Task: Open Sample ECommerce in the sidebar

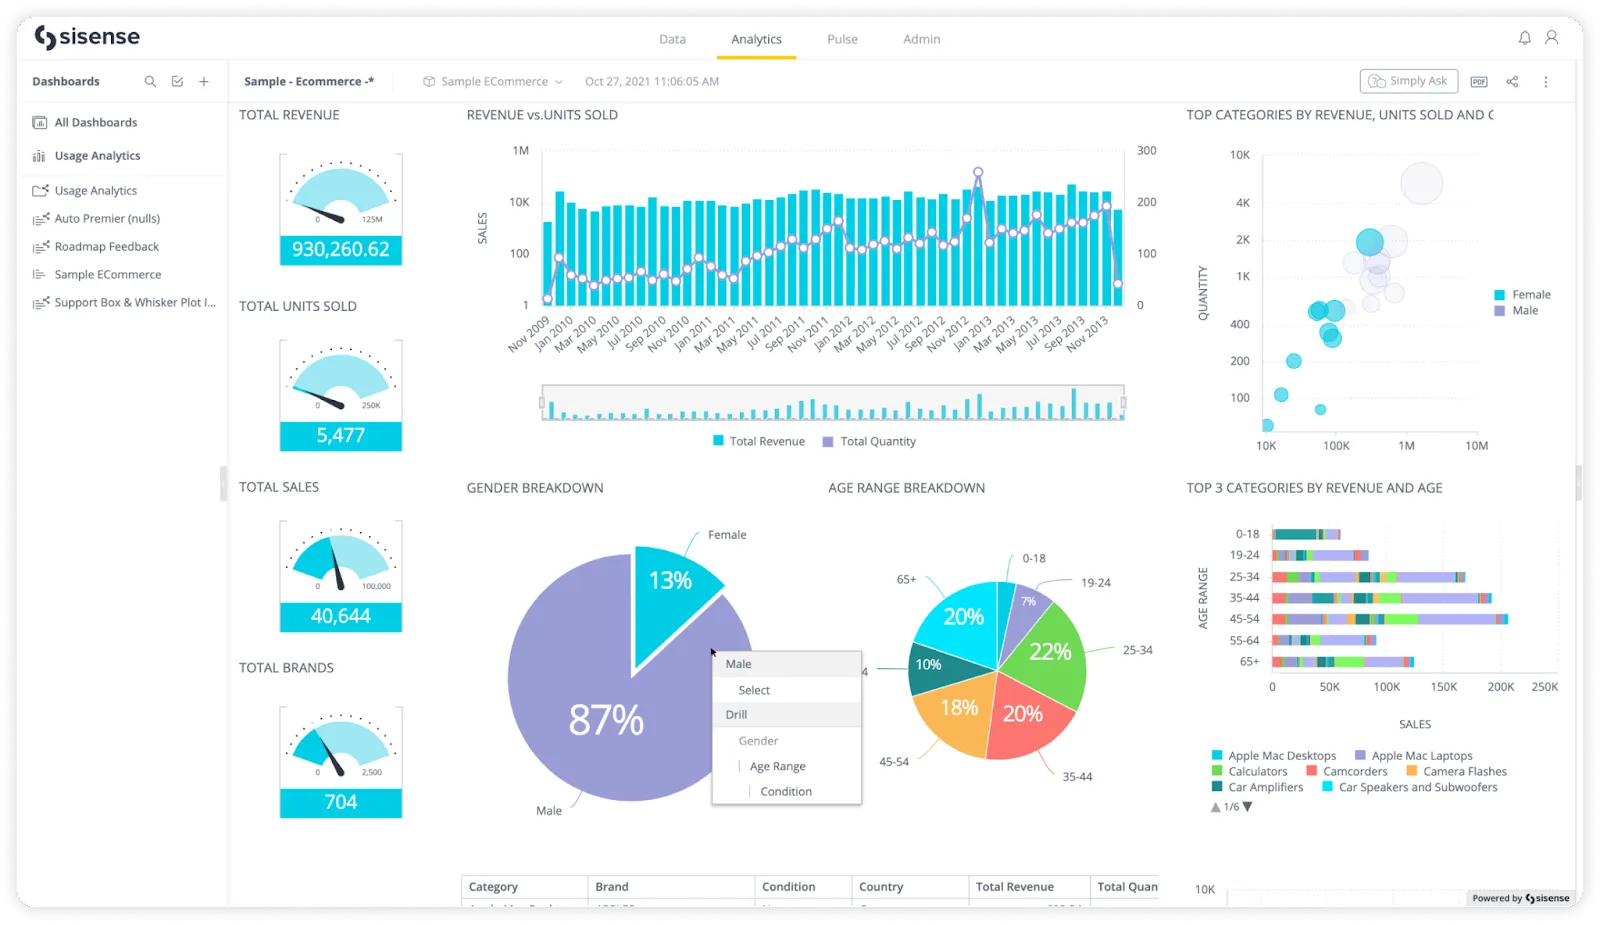Action: (x=108, y=274)
